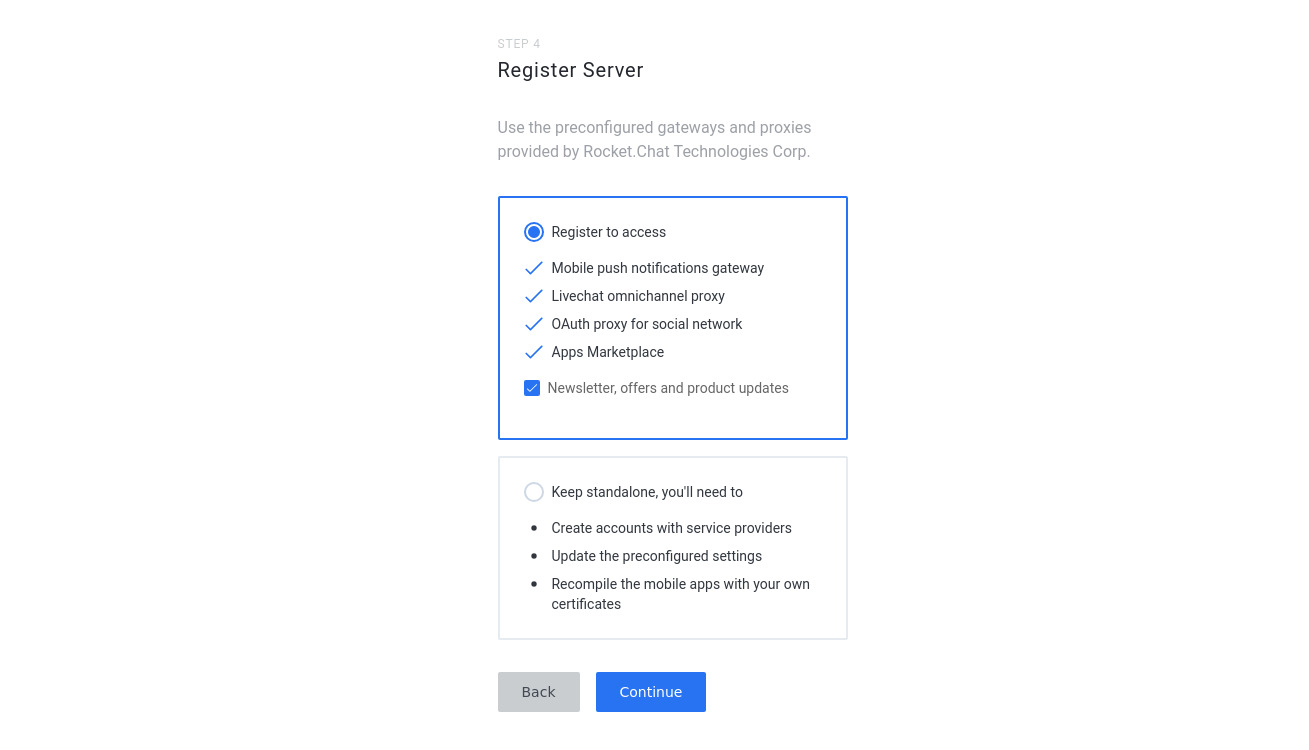Click the checkmark icon beside OAuth proxy for social network
This screenshot has width=1309, height=750.
(534, 324)
